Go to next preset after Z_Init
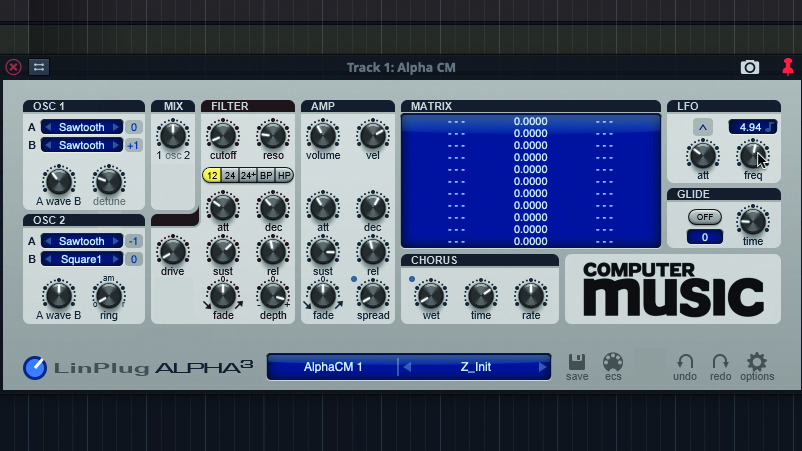The height and width of the screenshot is (451, 802). point(542,367)
